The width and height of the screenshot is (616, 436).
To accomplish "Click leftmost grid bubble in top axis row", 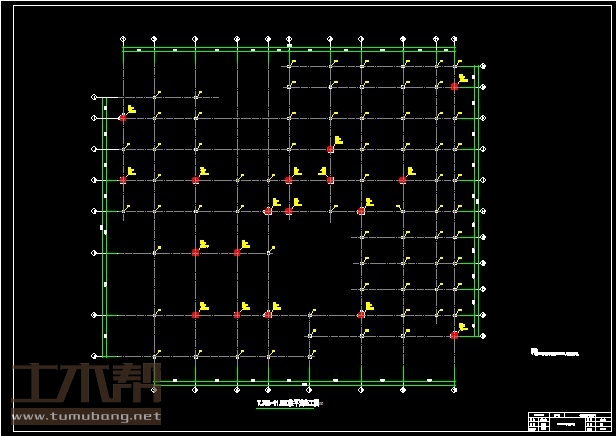I will coord(123,41).
